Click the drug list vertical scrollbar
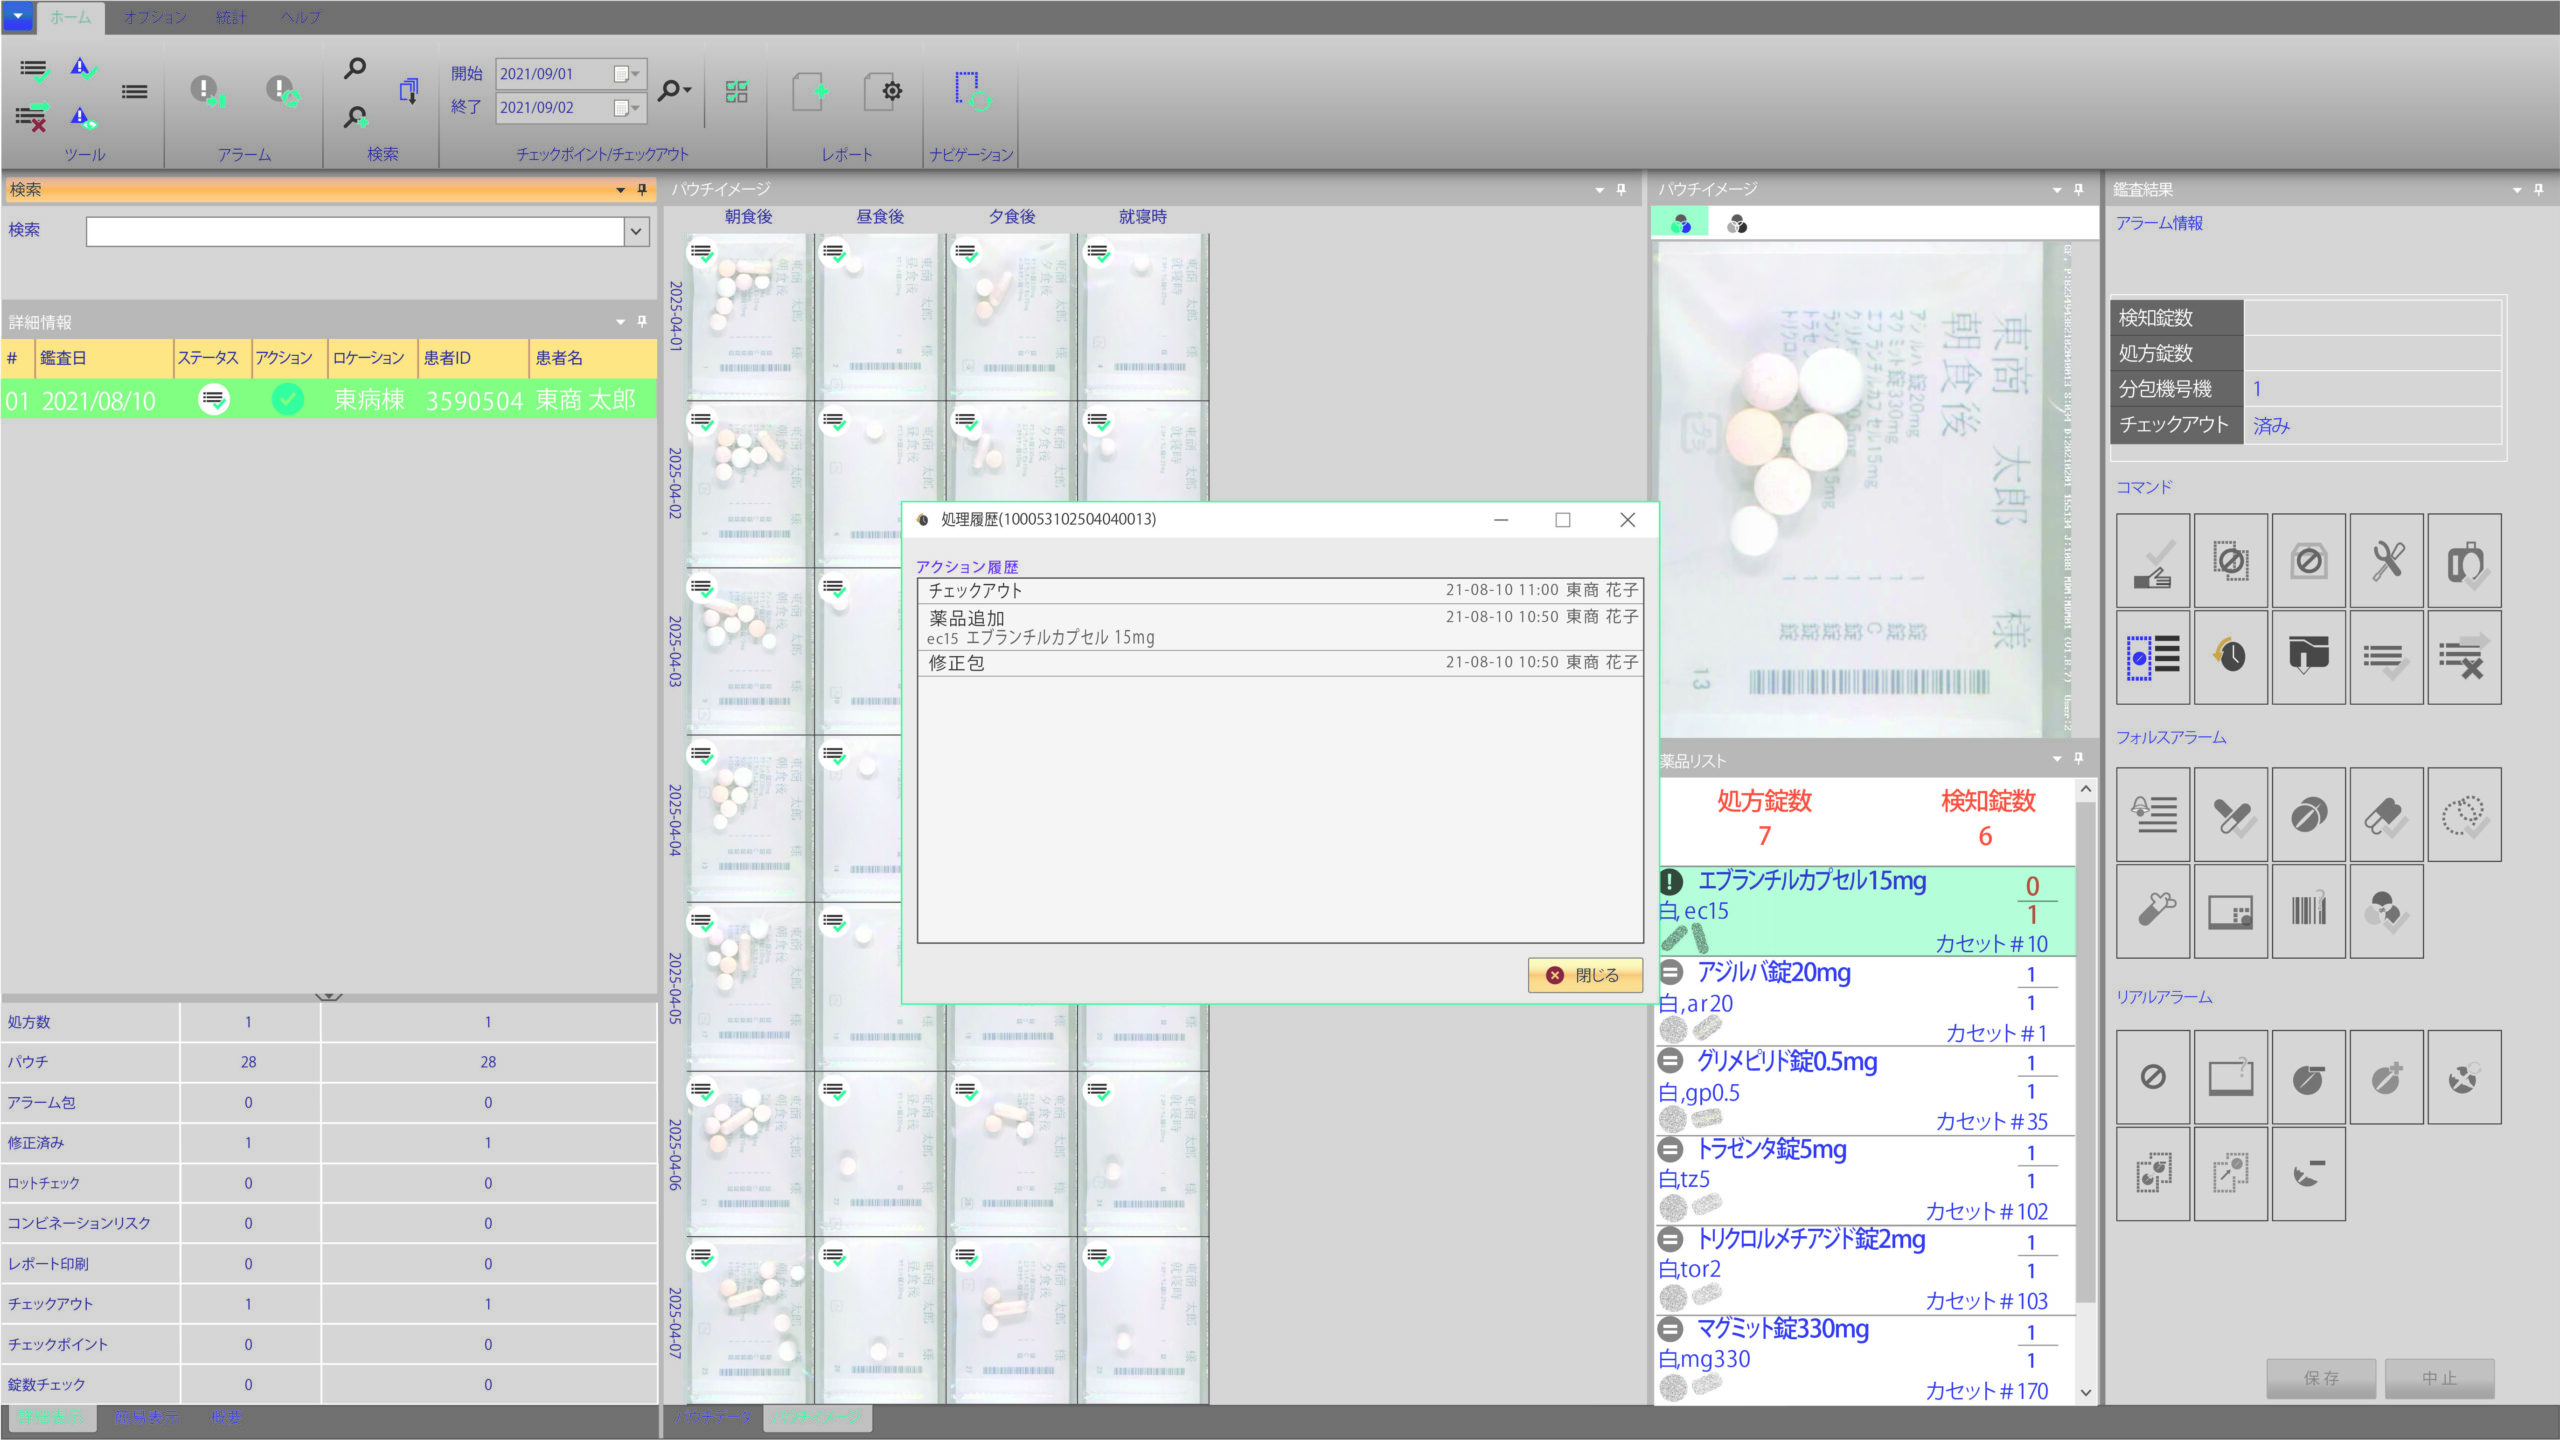The width and height of the screenshot is (2560, 1440). click(x=2085, y=1050)
